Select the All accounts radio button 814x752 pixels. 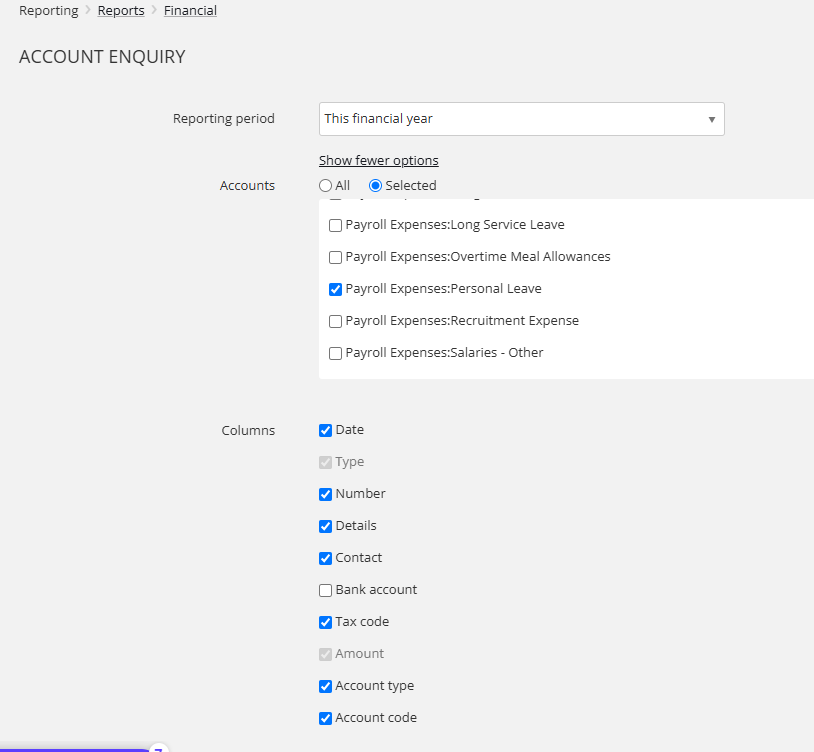pos(325,186)
